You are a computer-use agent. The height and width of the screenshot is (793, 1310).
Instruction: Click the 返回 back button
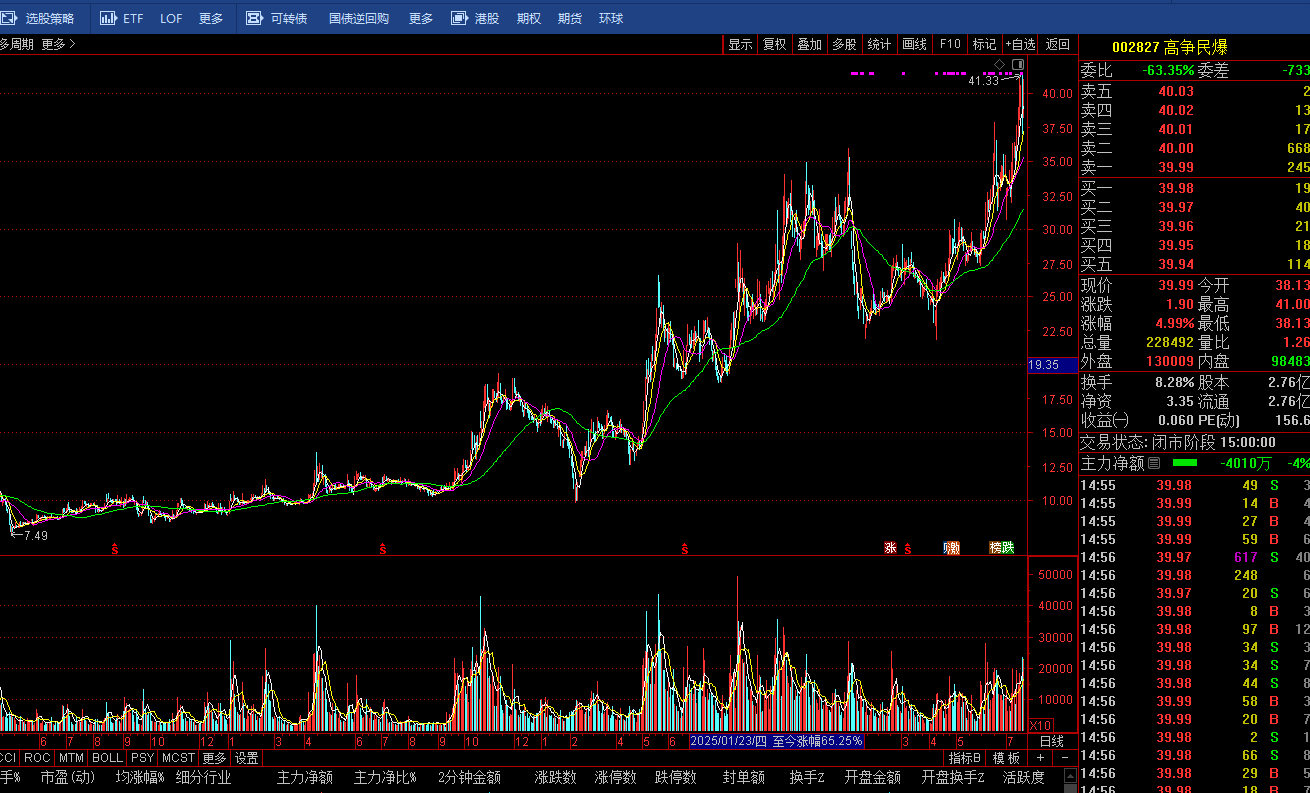(1058, 44)
